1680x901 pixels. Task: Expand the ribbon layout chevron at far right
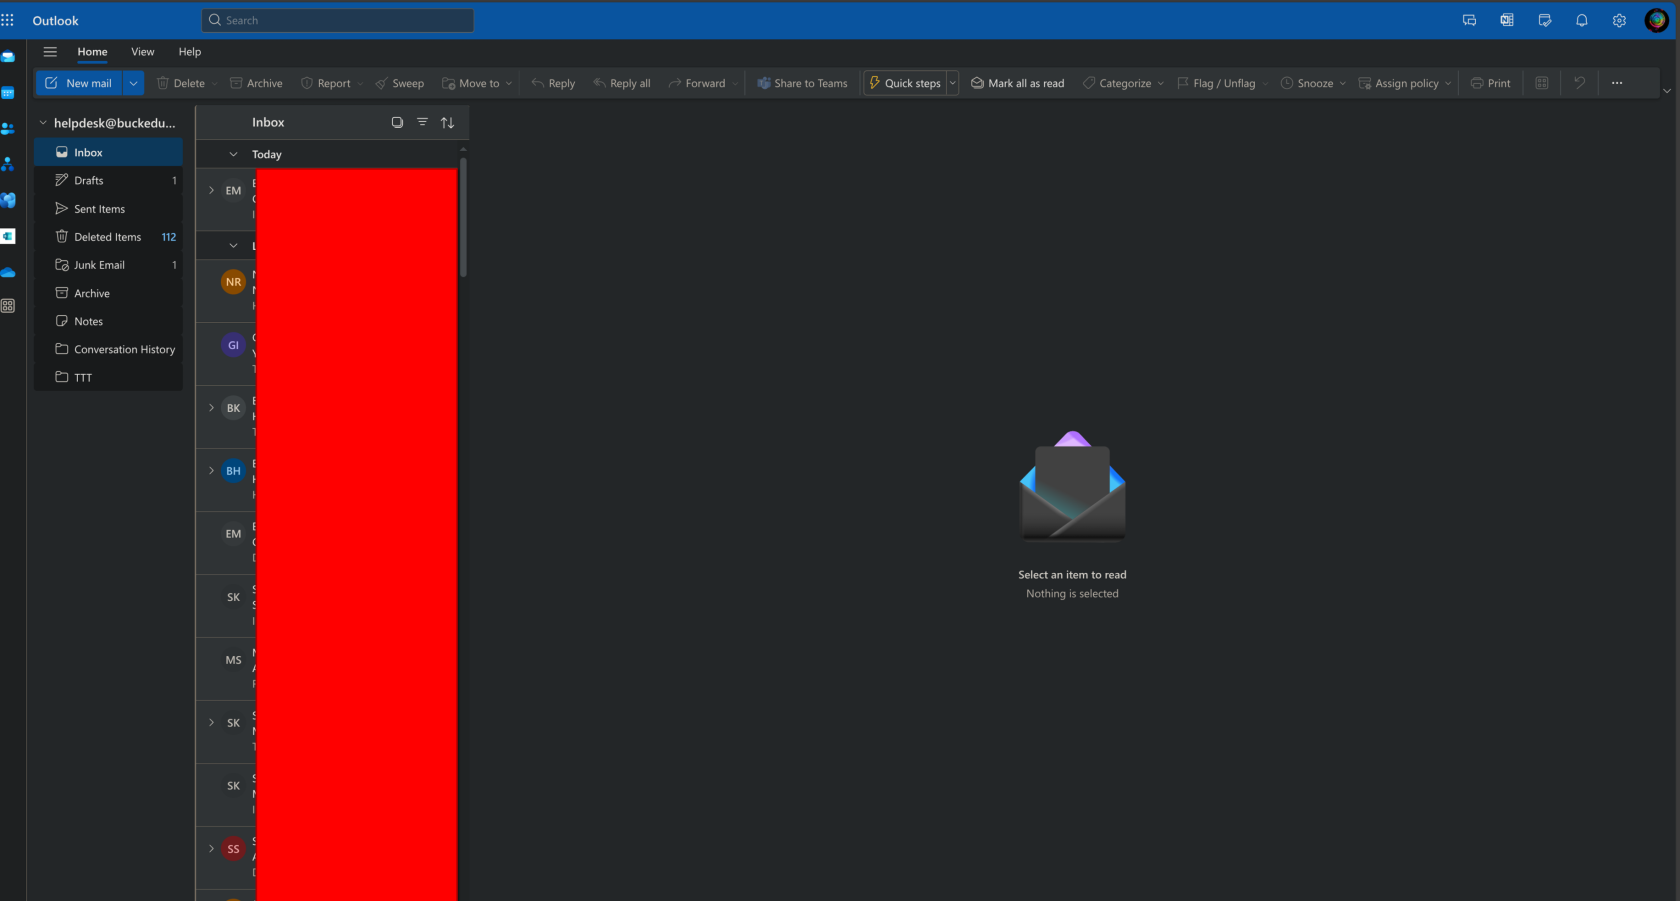click(1667, 91)
